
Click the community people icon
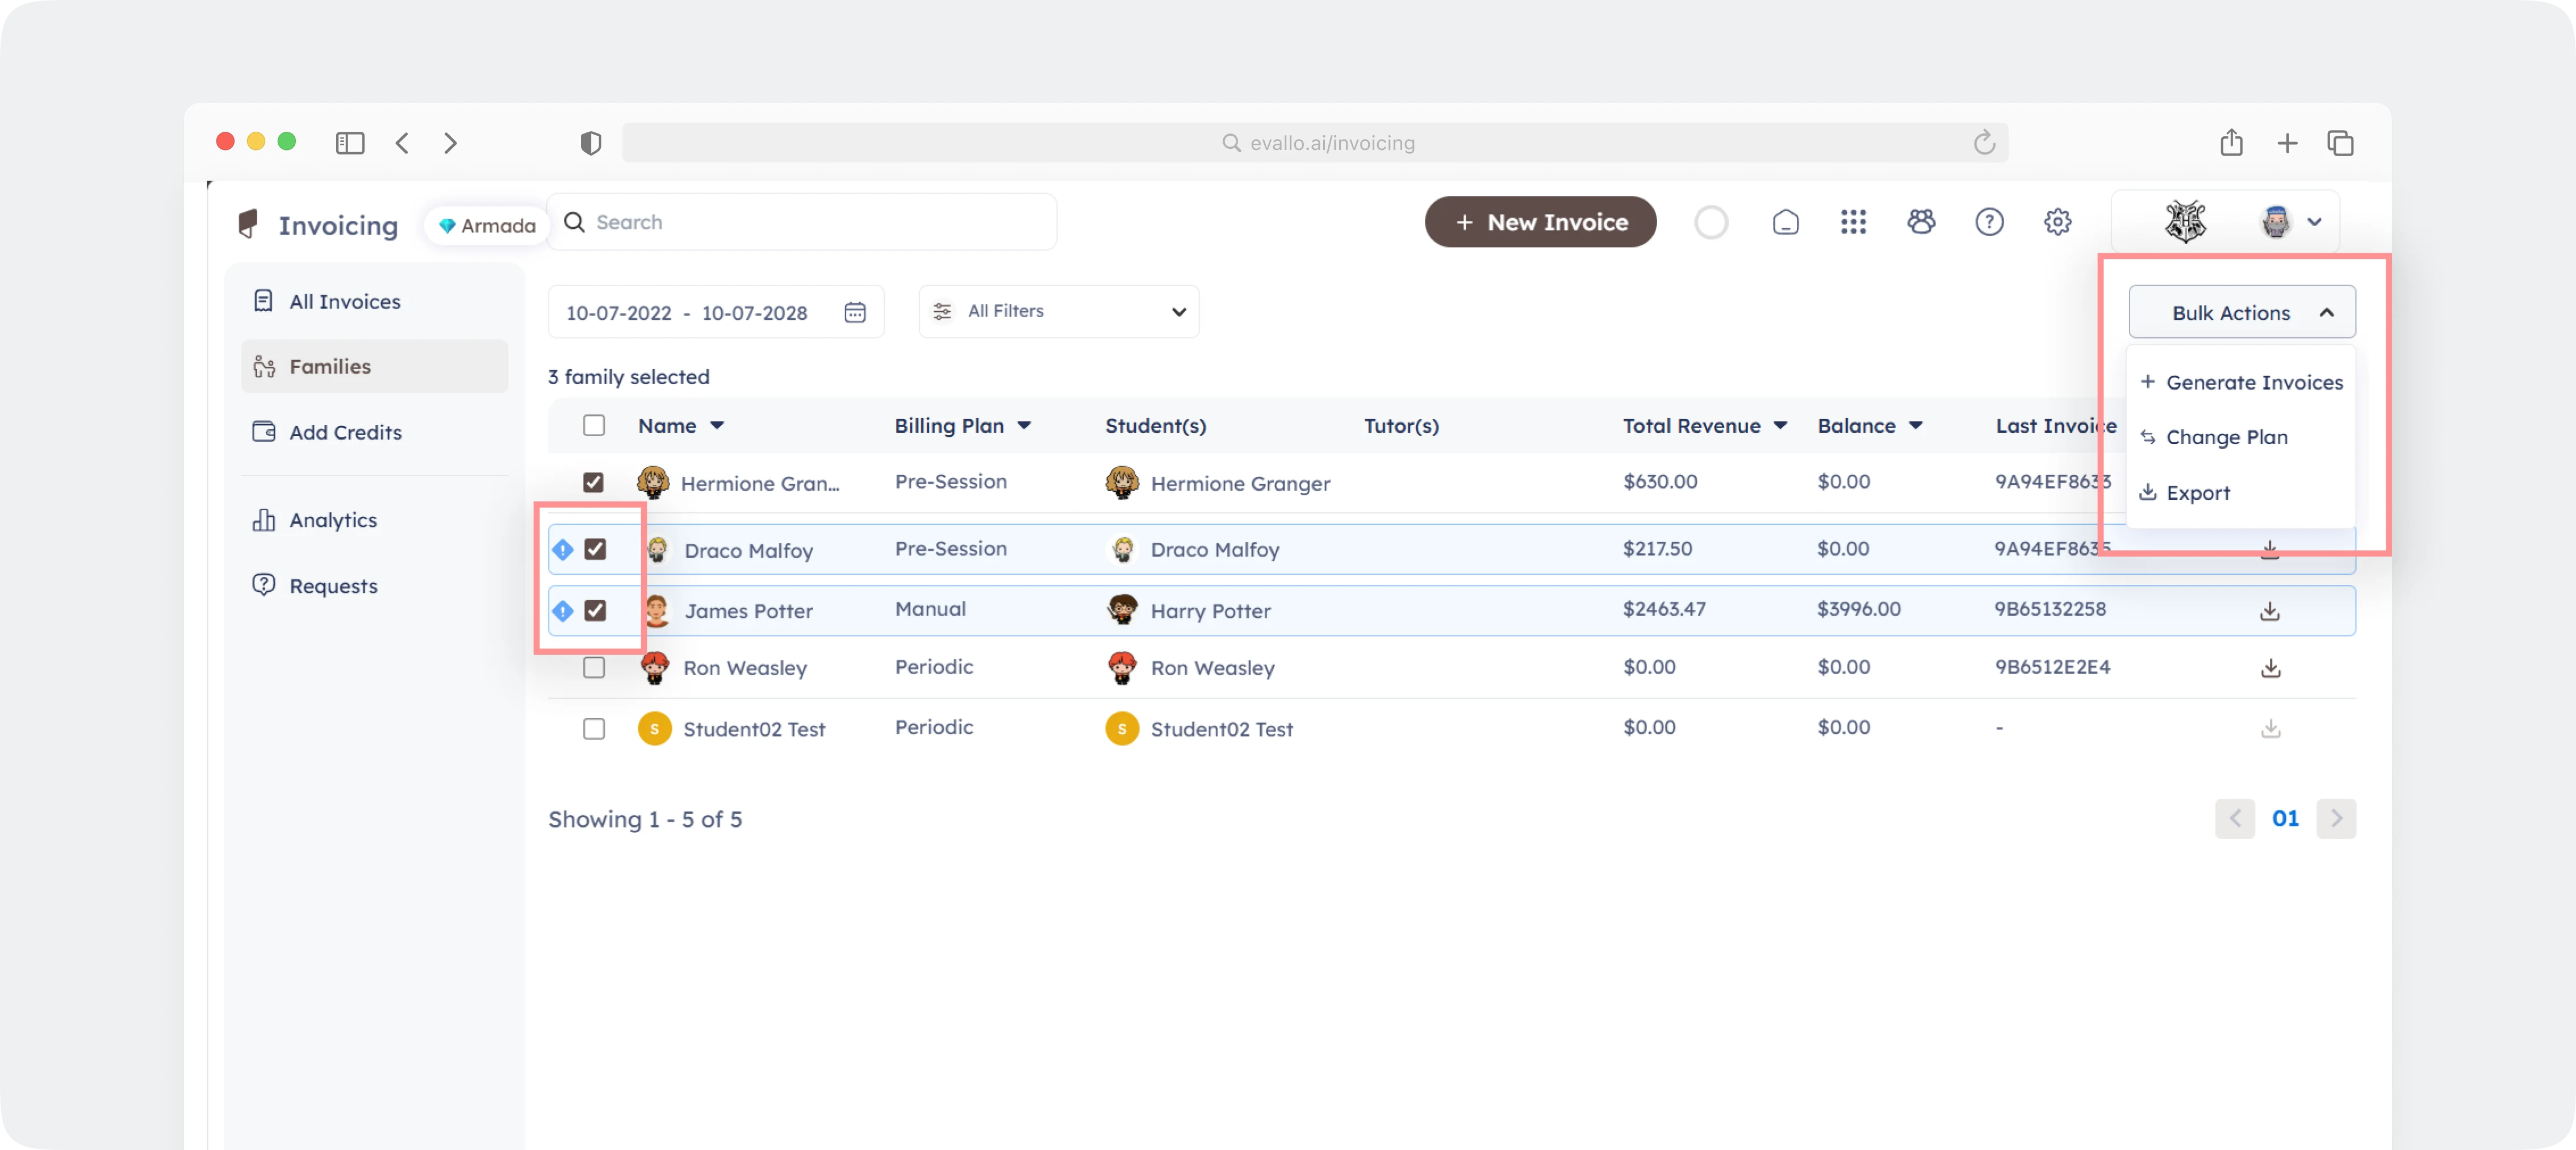click(1921, 222)
